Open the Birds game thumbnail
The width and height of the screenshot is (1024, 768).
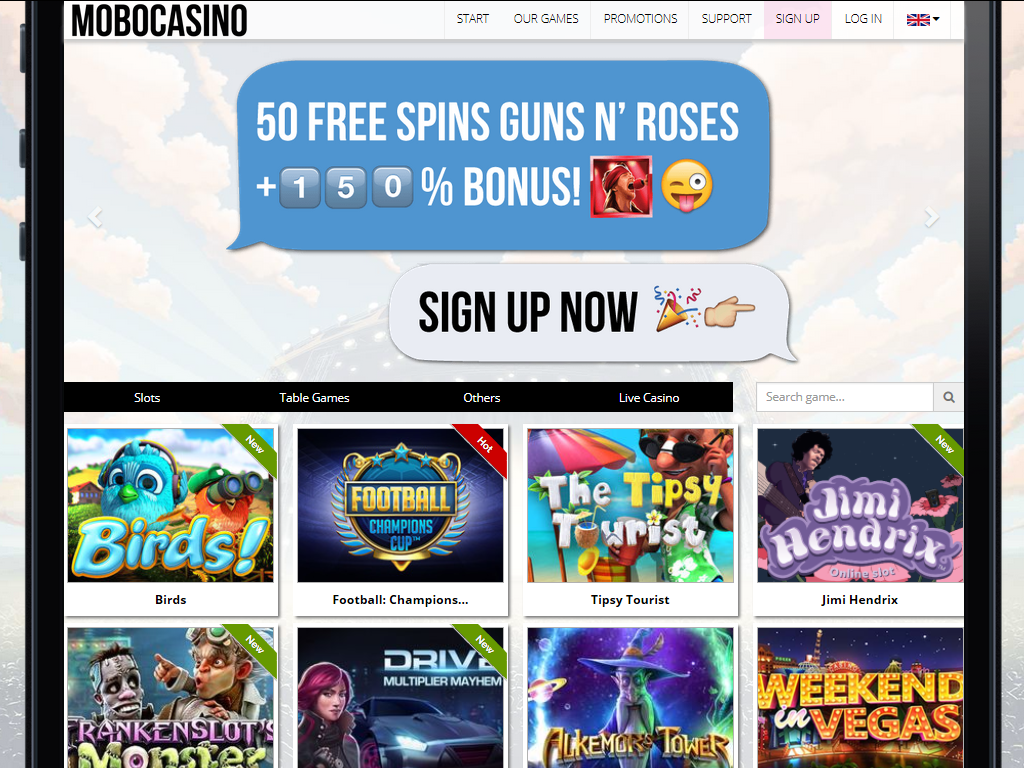pos(170,505)
